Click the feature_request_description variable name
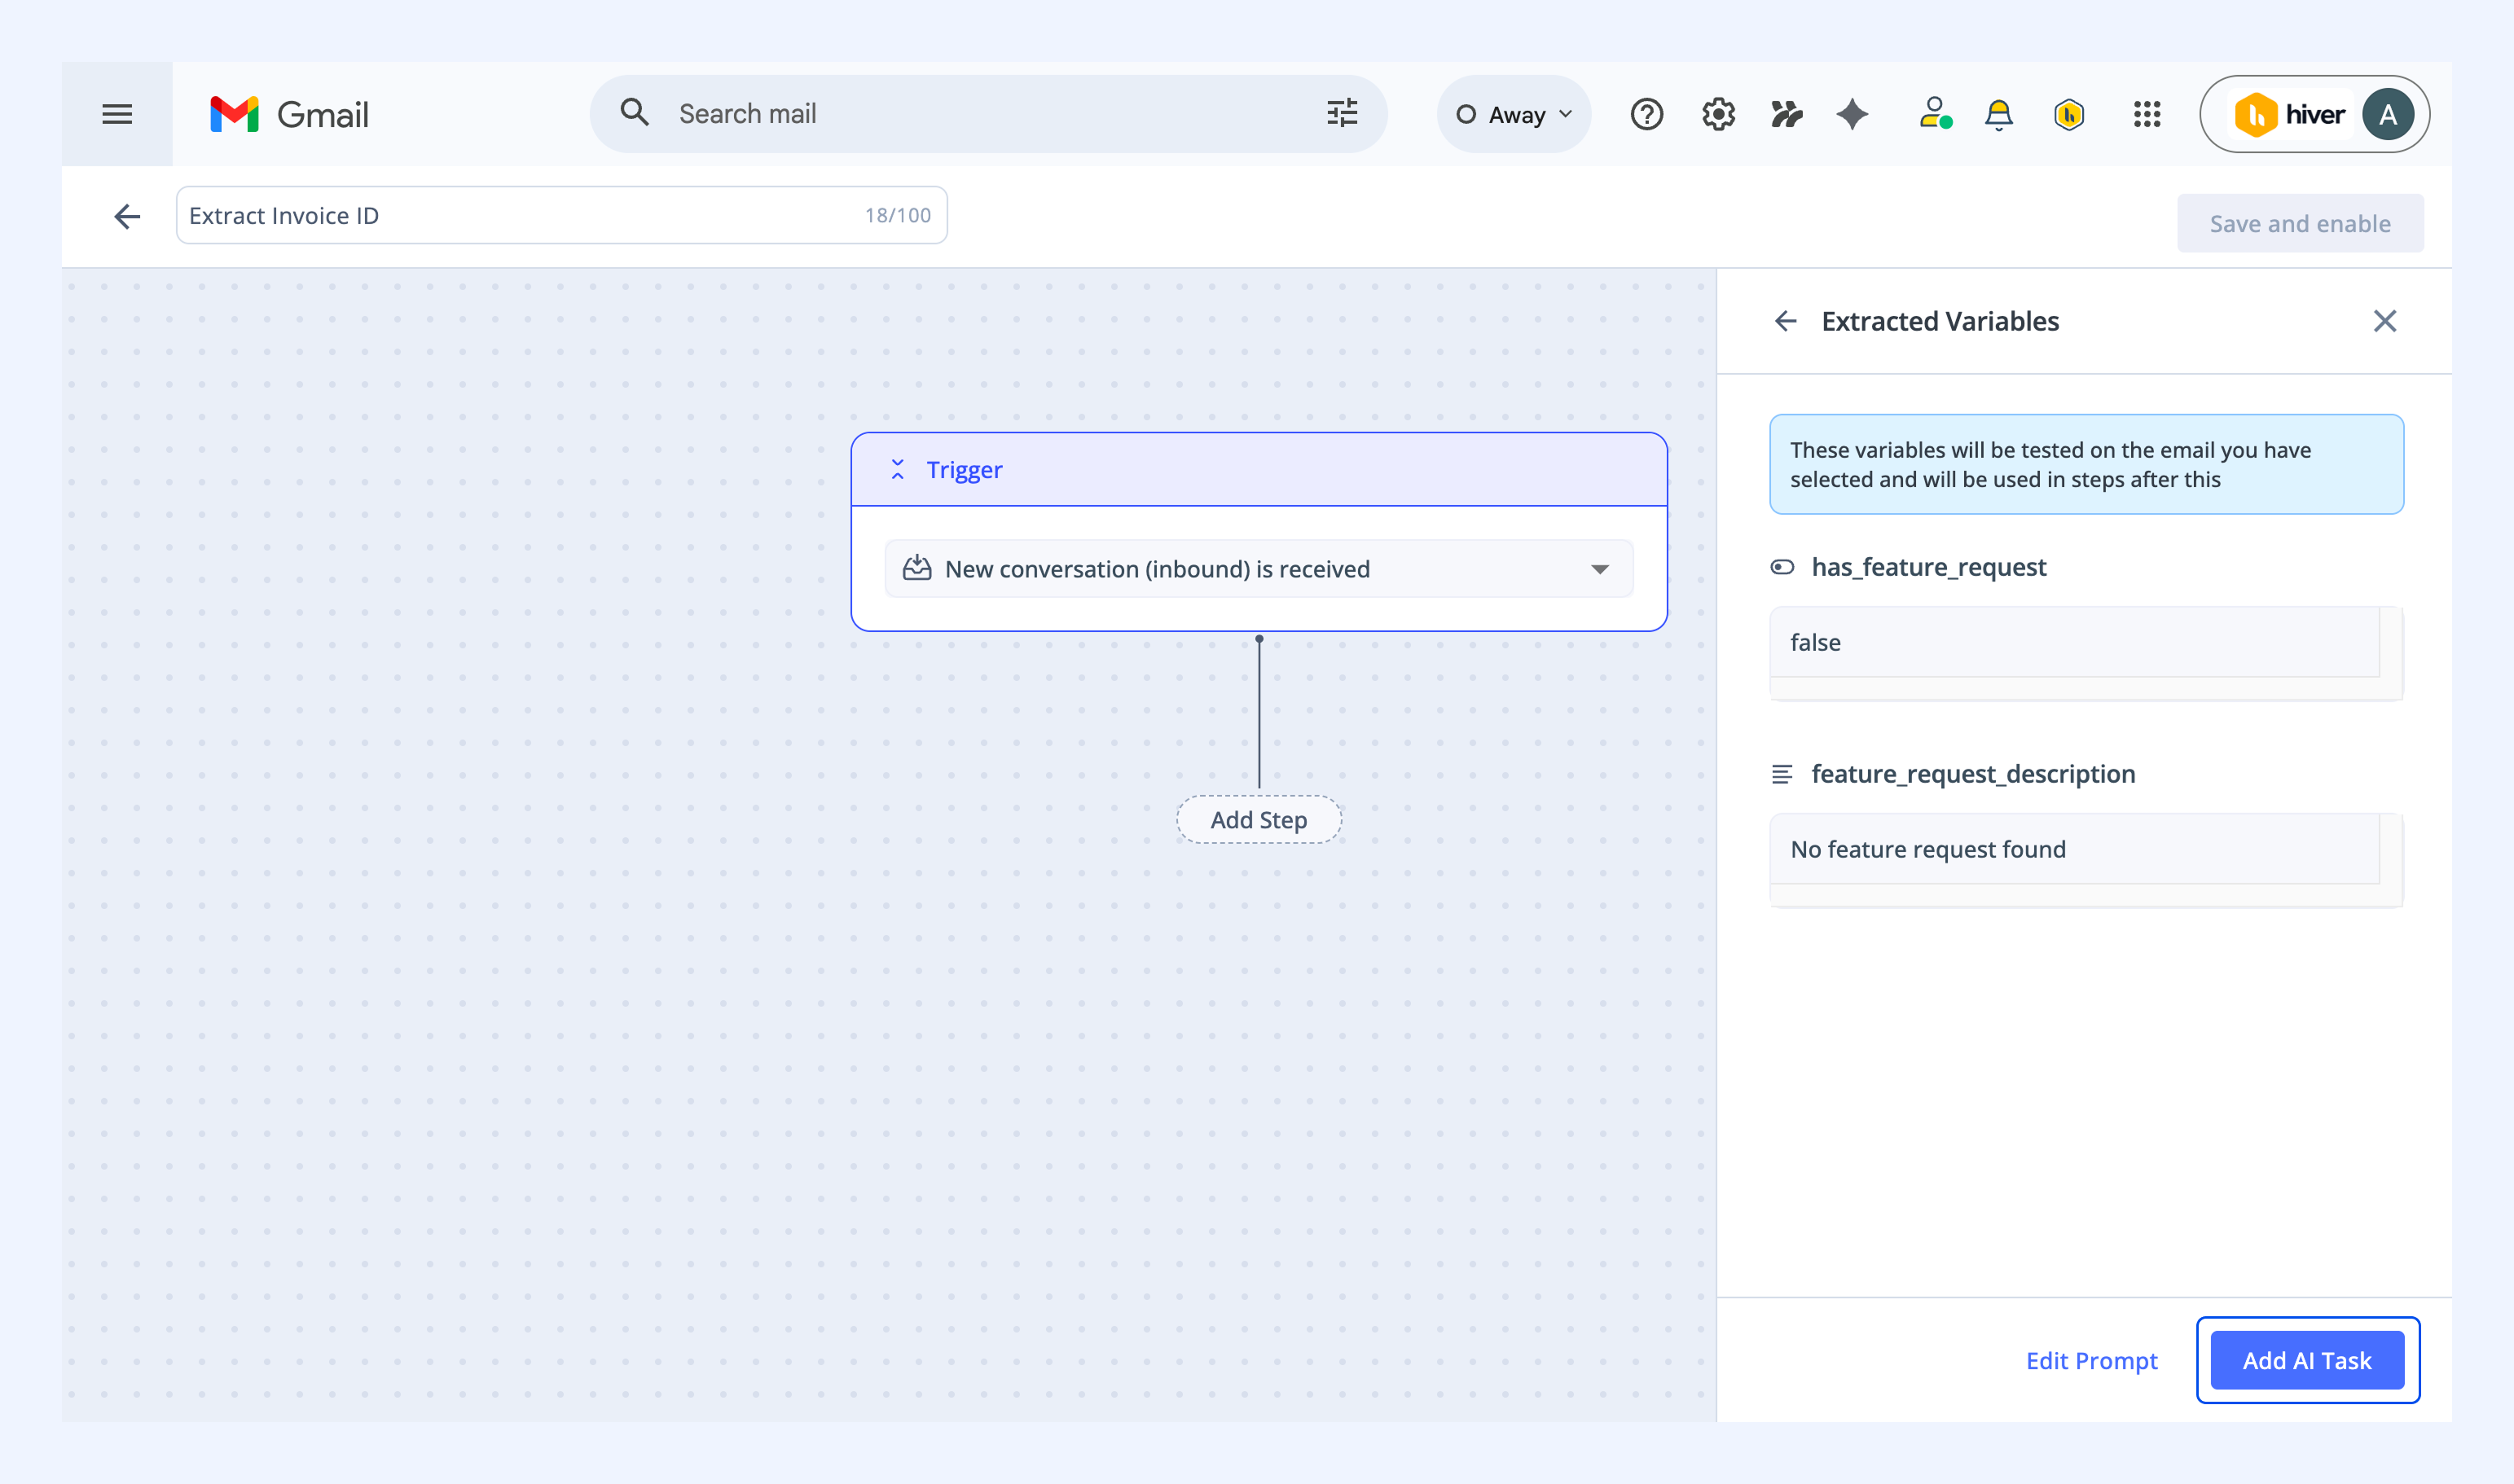 point(1973,774)
